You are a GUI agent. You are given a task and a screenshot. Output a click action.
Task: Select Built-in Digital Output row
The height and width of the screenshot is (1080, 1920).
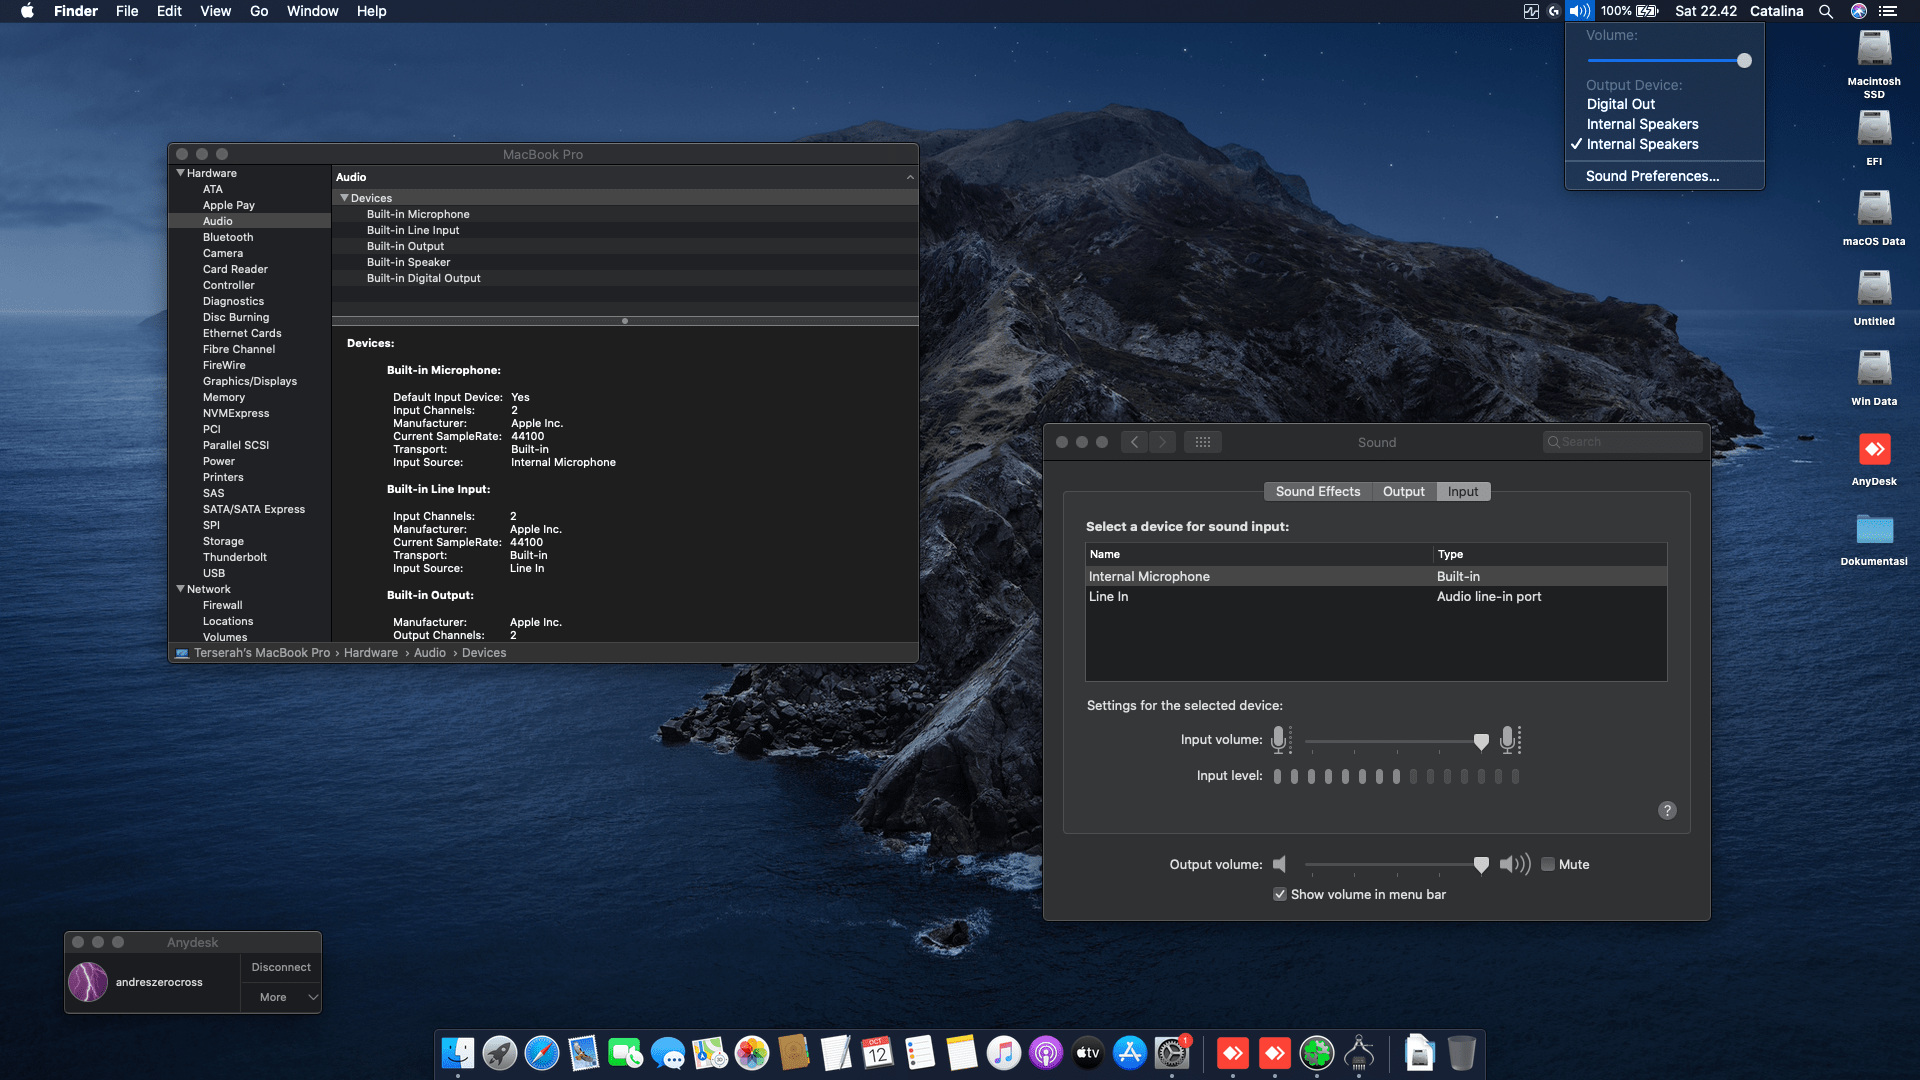coord(625,278)
